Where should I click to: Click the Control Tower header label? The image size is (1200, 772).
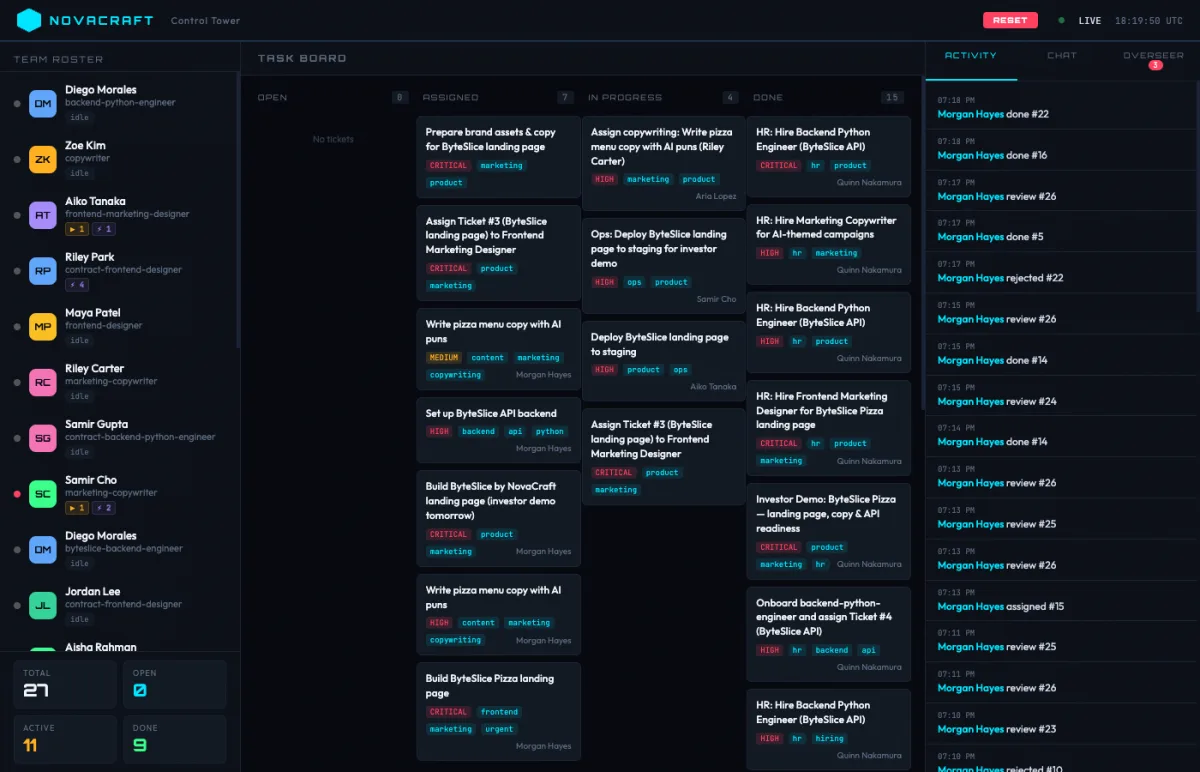(205, 20)
